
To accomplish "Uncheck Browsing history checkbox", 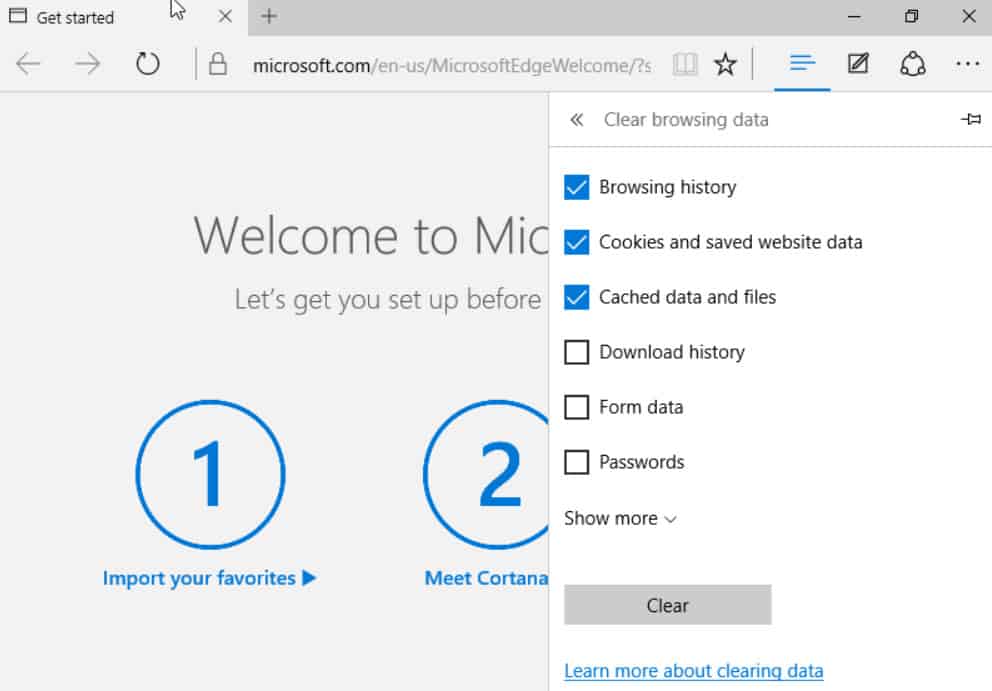I will click(x=576, y=187).
